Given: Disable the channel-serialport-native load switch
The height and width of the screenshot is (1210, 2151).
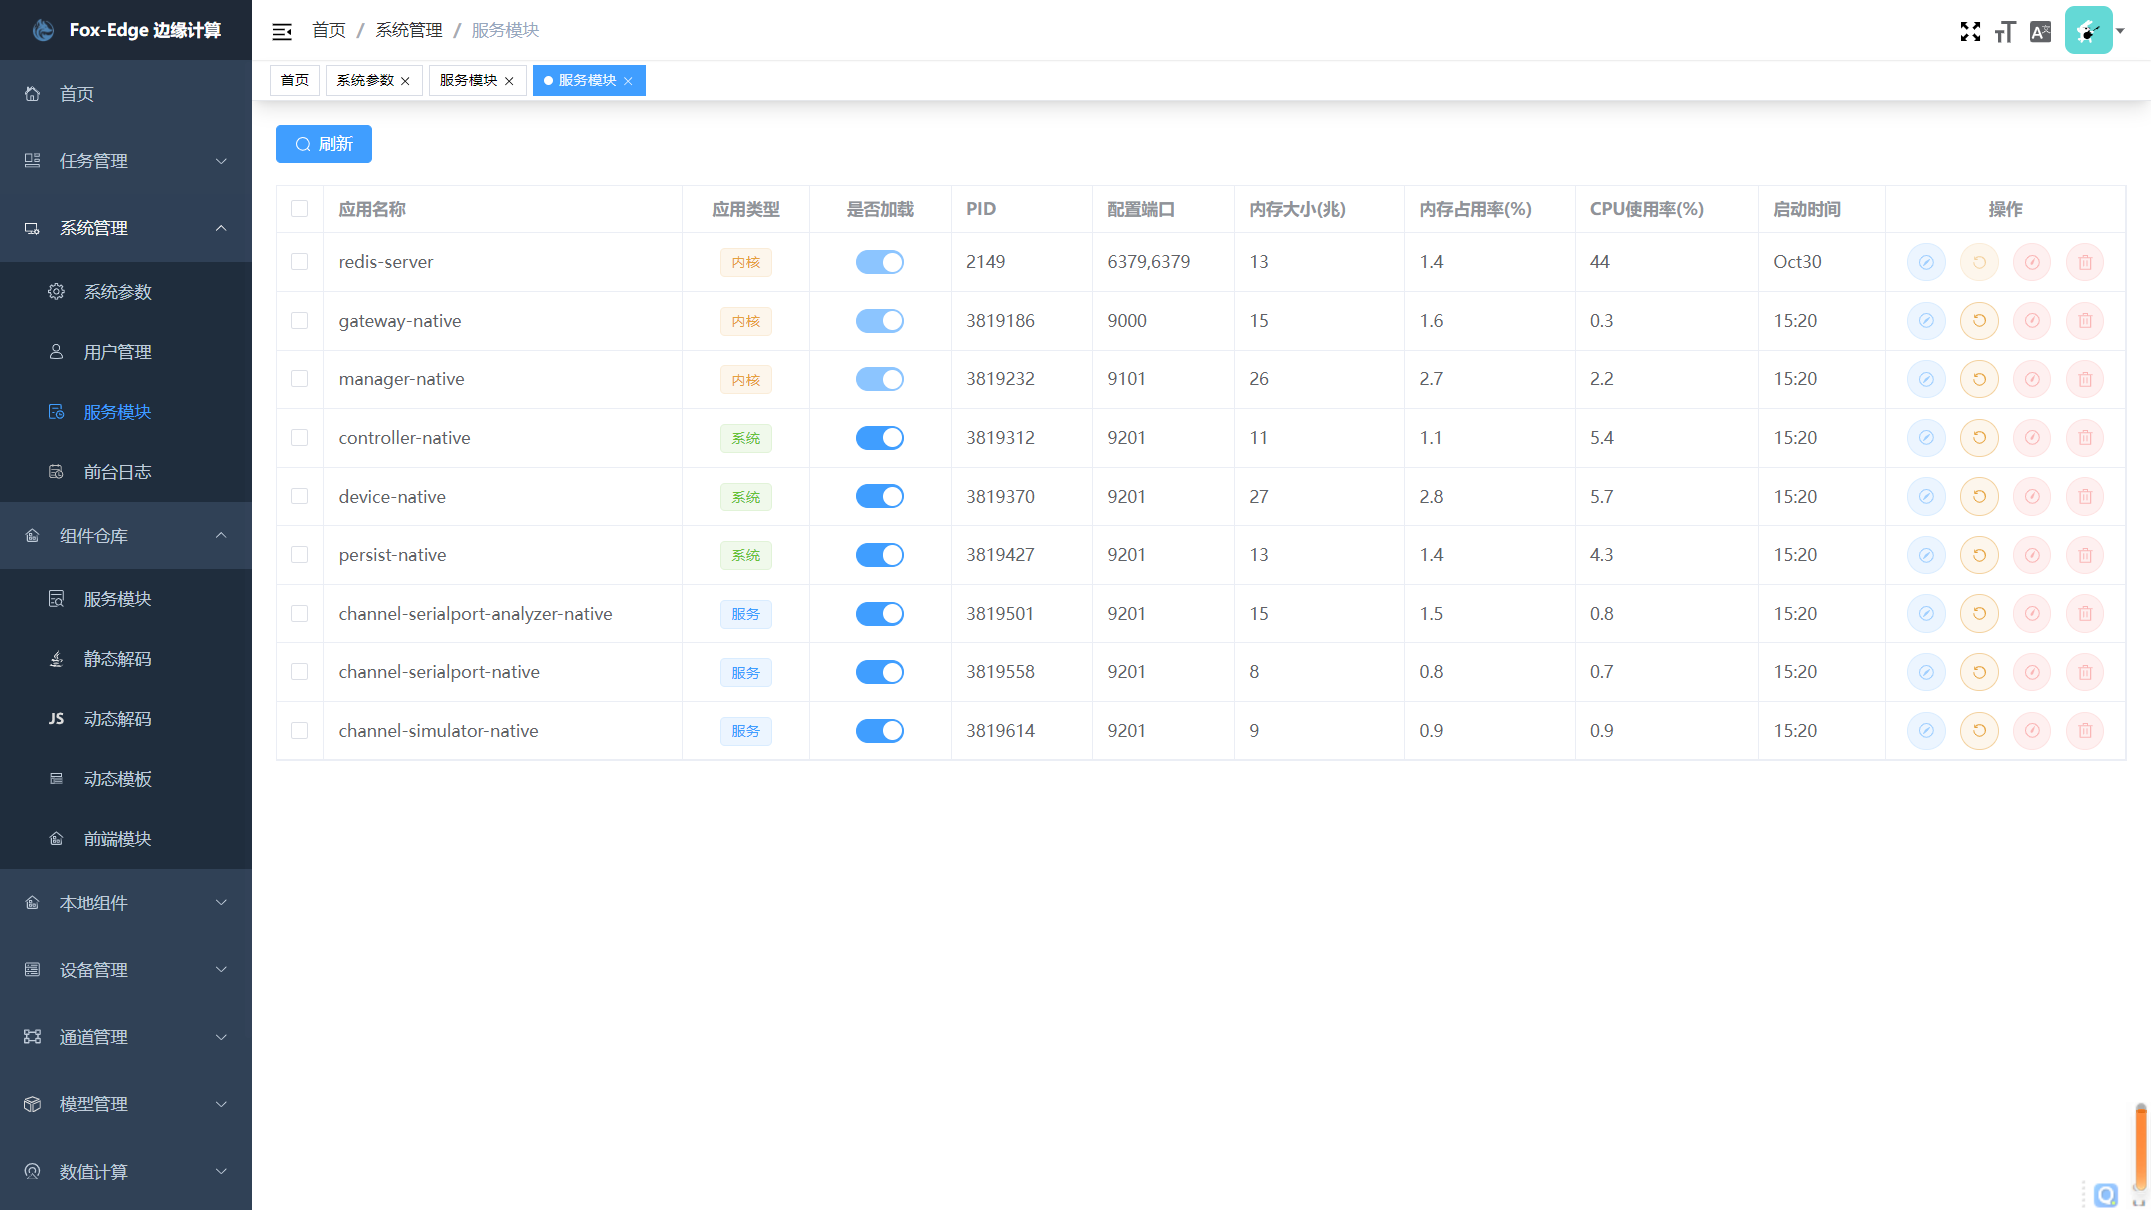Looking at the screenshot, I should [x=880, y=672].
